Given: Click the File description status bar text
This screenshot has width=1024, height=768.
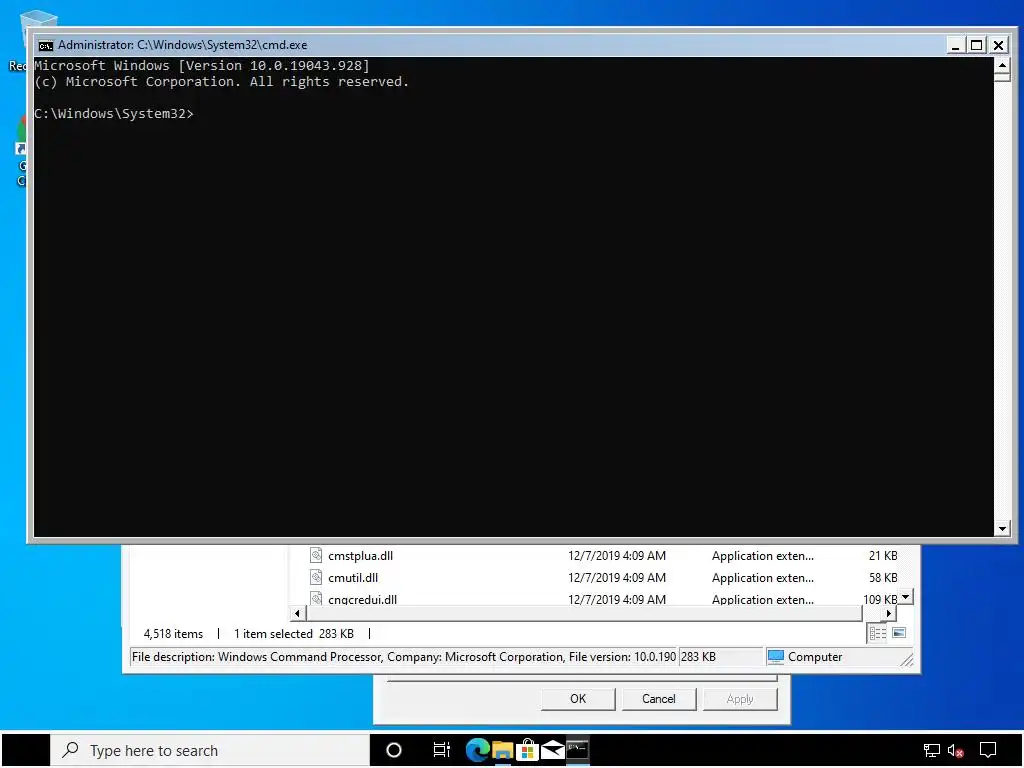Looking at the screenshot, I should (x=404, y=657).
